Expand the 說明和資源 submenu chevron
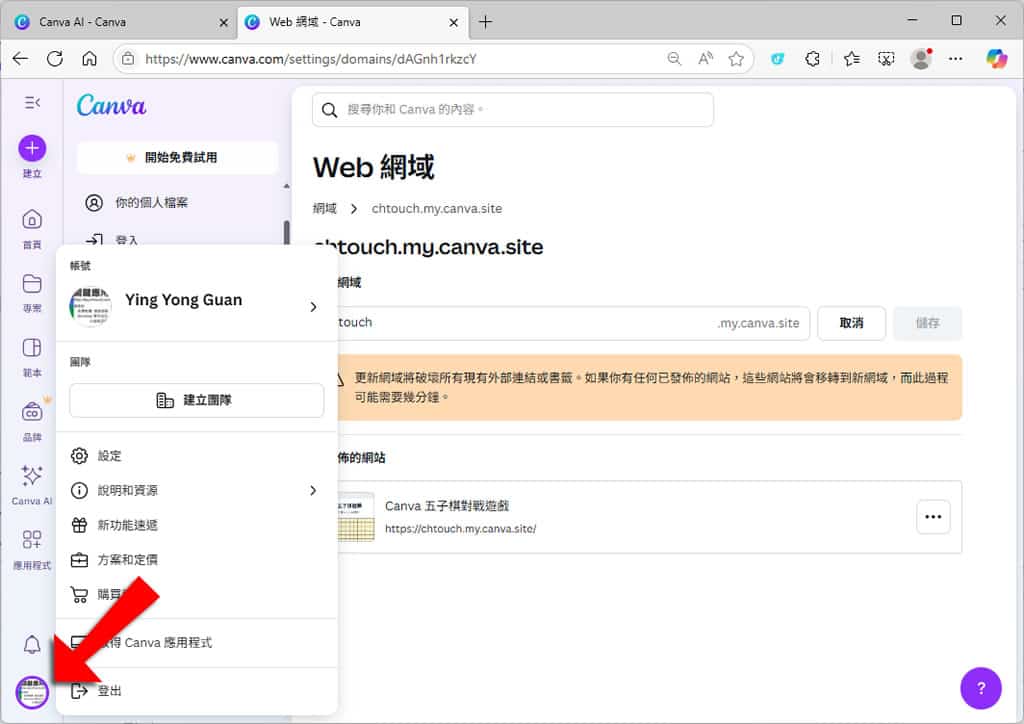This screenshot has height=724, width=1024. click(313, 490)
